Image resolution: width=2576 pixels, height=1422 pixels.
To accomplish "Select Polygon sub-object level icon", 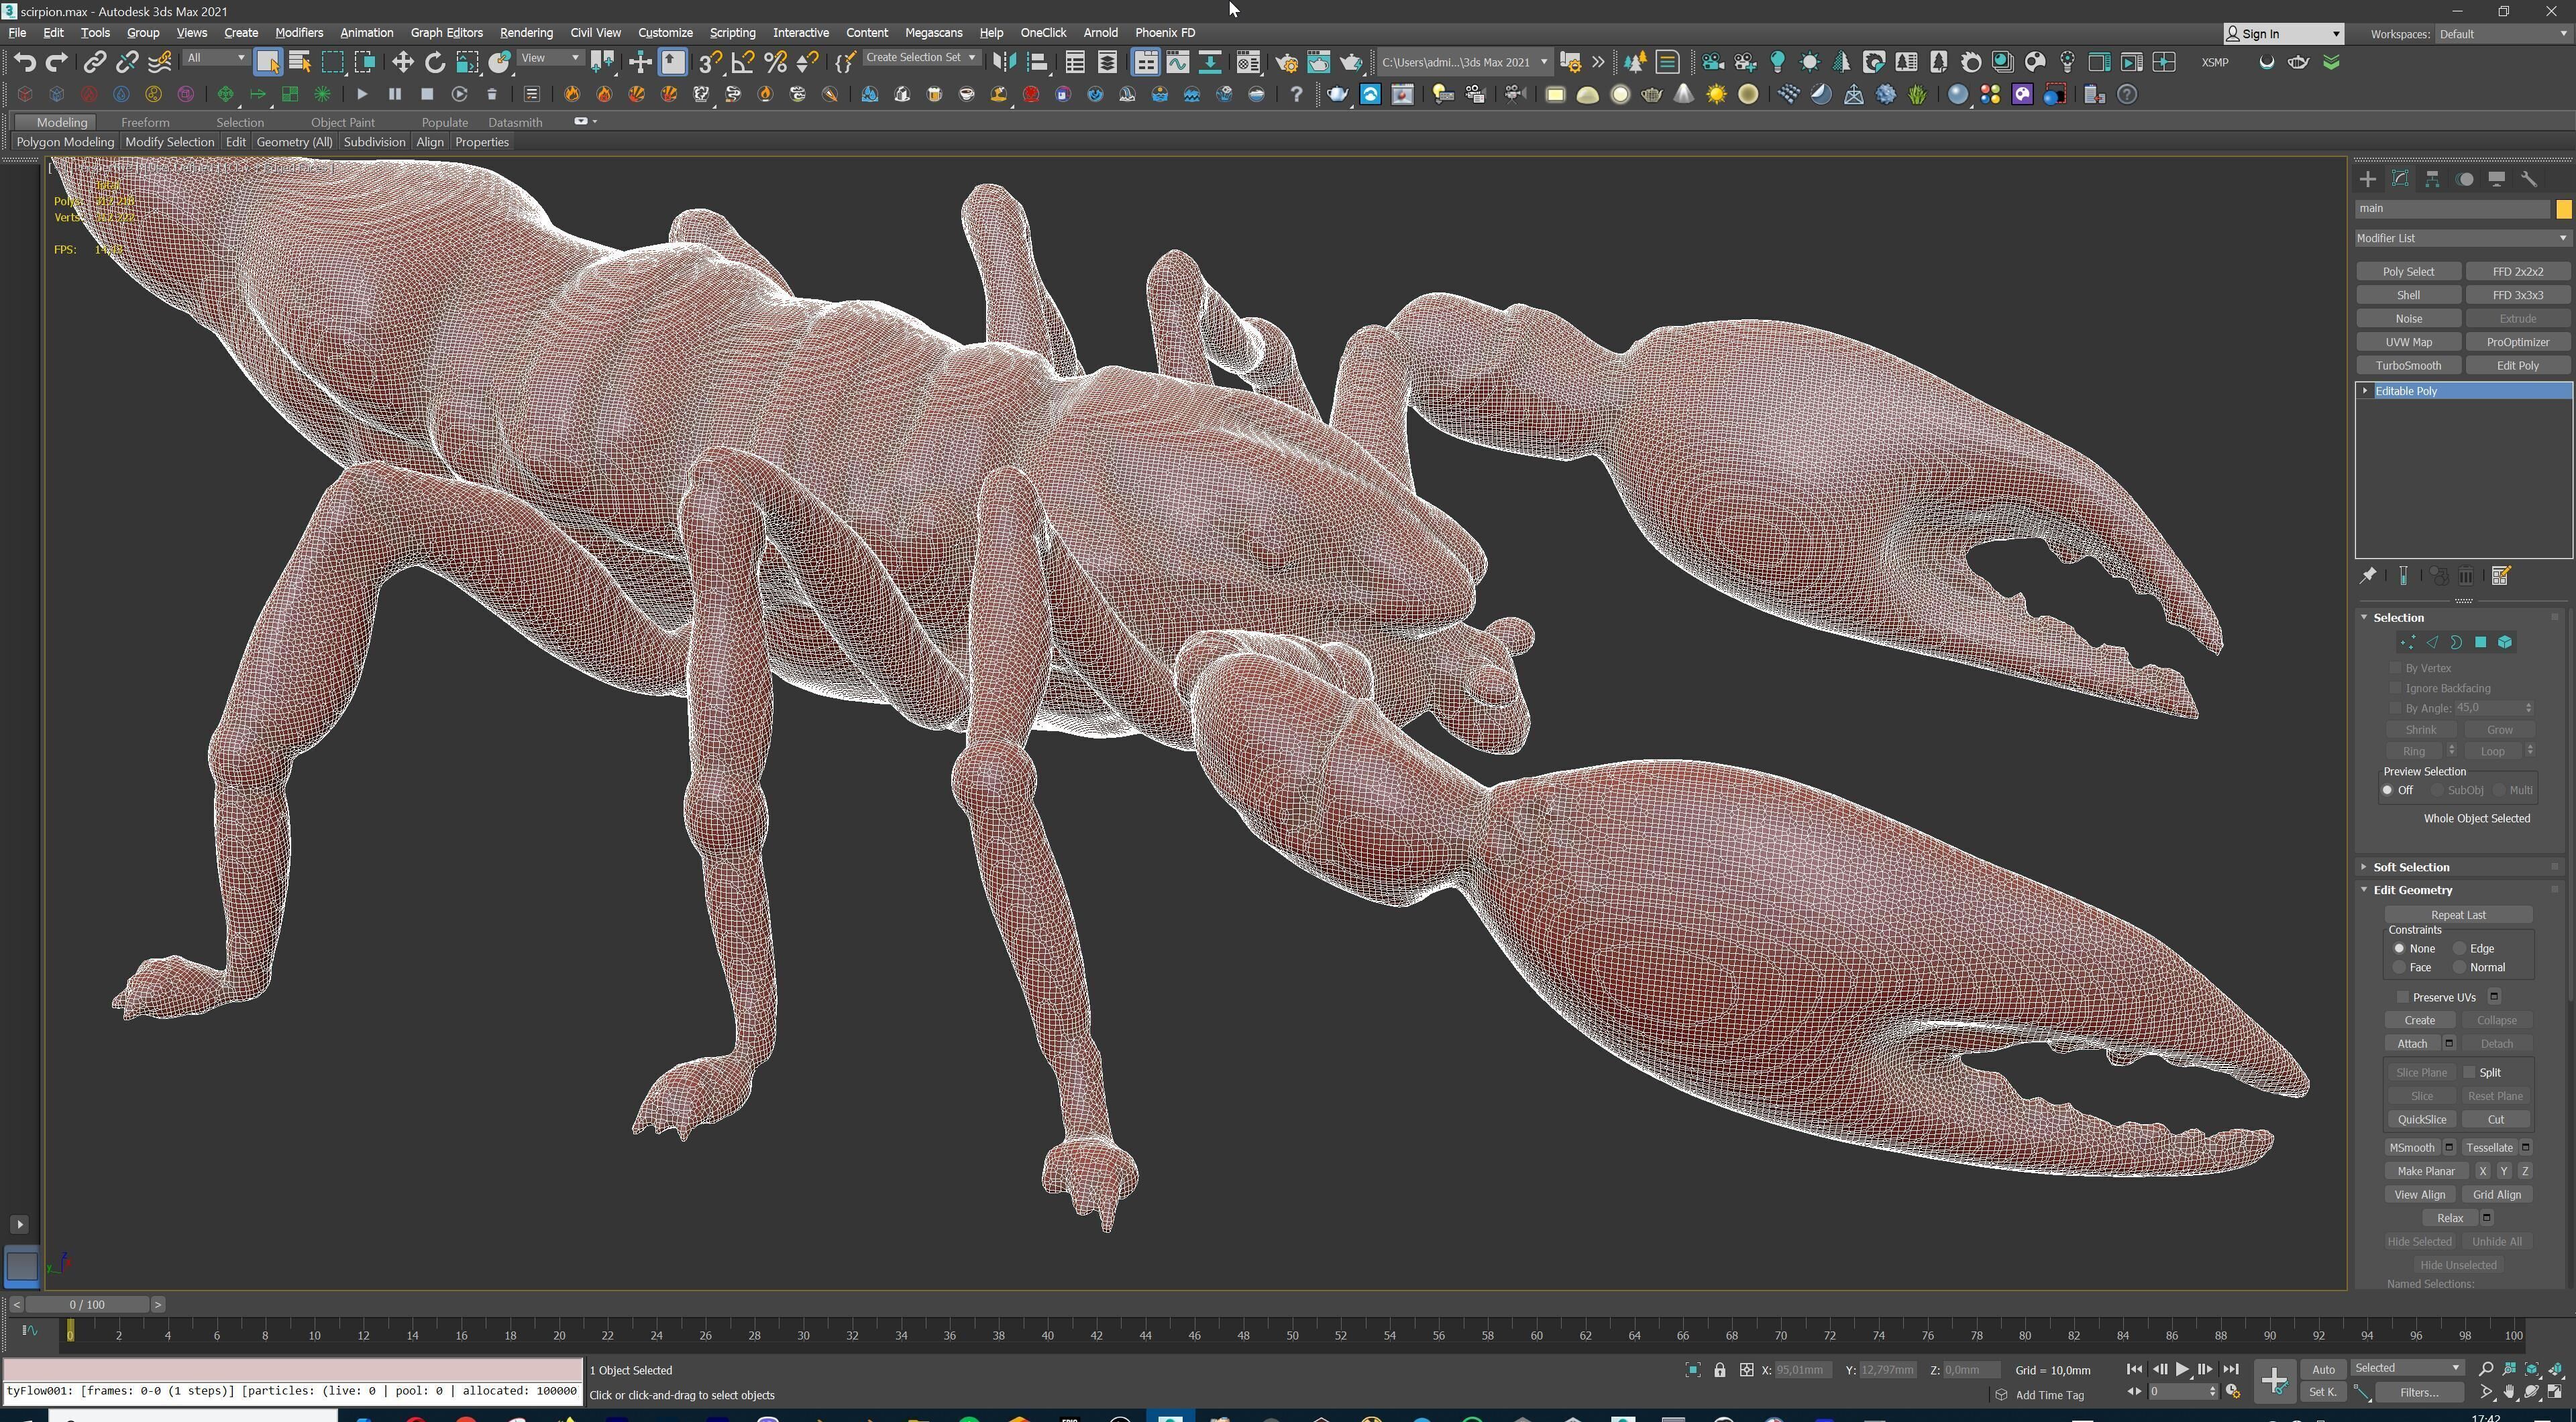I will point(2481,642).
